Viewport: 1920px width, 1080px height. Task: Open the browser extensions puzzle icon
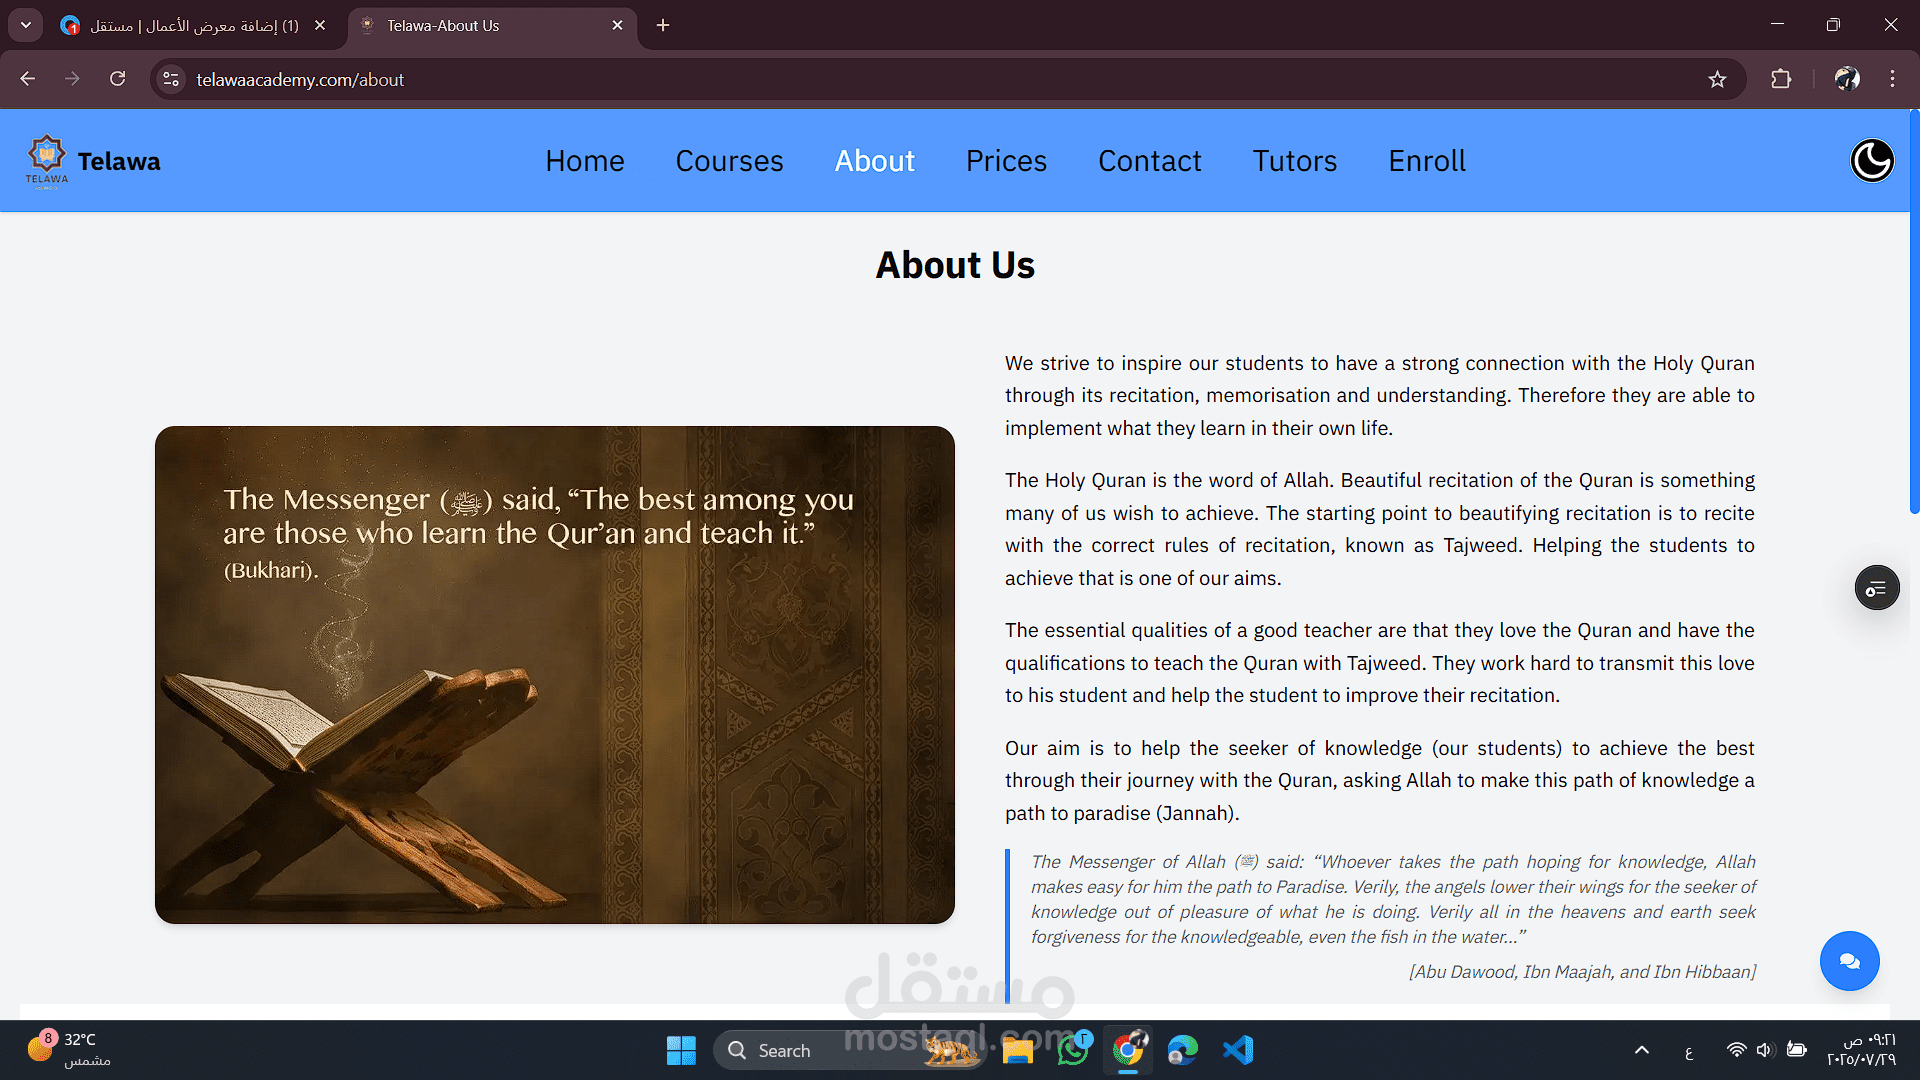coord(1781,79)
